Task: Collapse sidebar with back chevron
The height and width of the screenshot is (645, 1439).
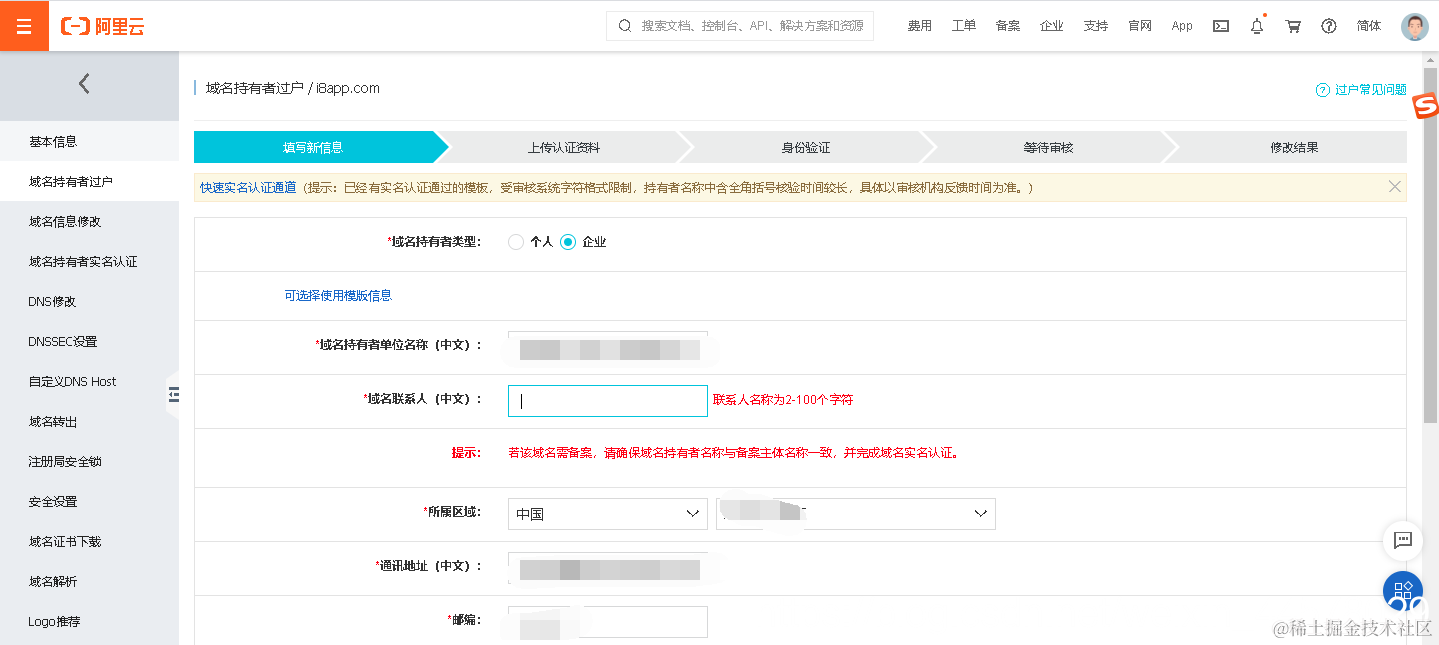Action: tap(84, 84)
